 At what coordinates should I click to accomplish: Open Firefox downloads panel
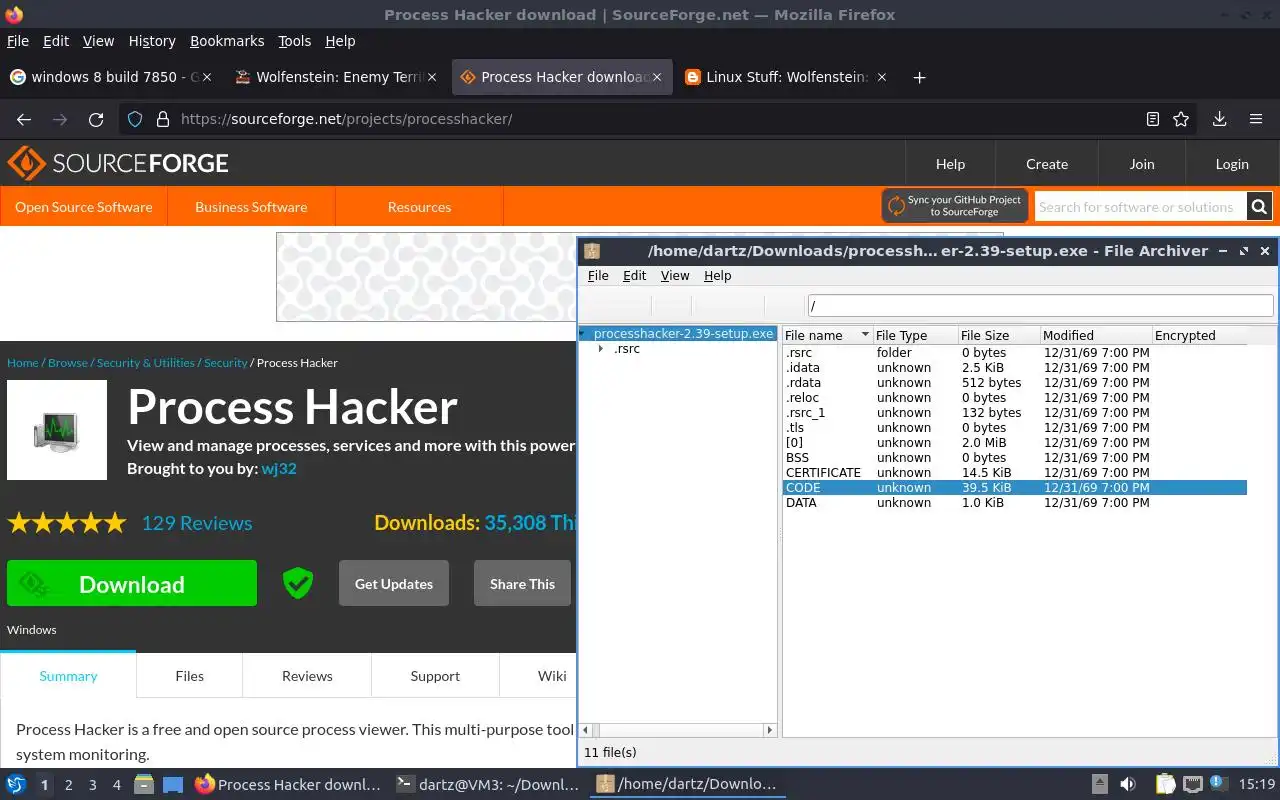(1219, 119)
